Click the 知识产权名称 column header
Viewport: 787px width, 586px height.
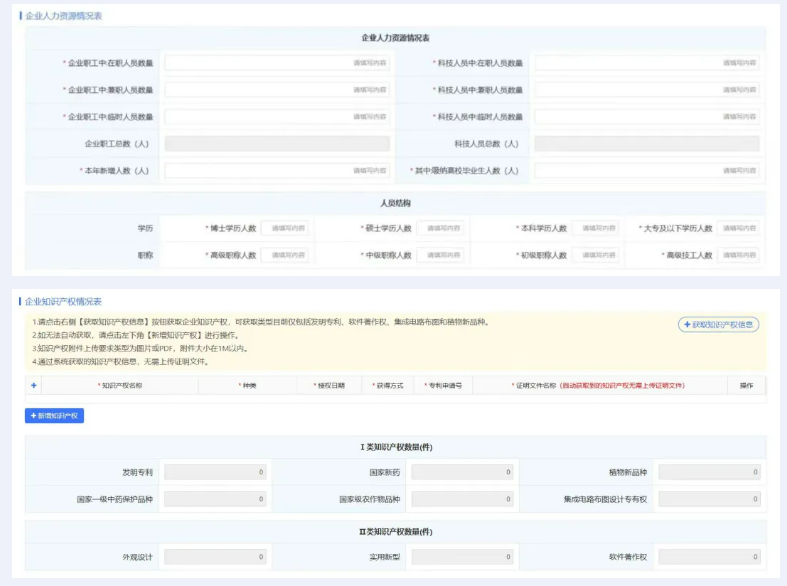click(x=119, y=385)
